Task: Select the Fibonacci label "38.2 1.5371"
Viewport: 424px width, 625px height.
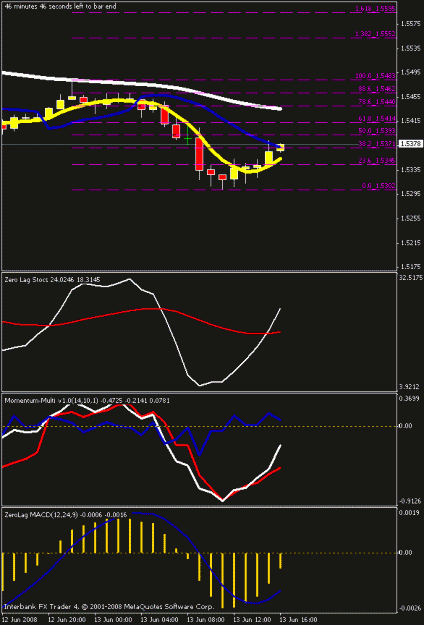Action: pyautogui.click(x=376, y=143)
